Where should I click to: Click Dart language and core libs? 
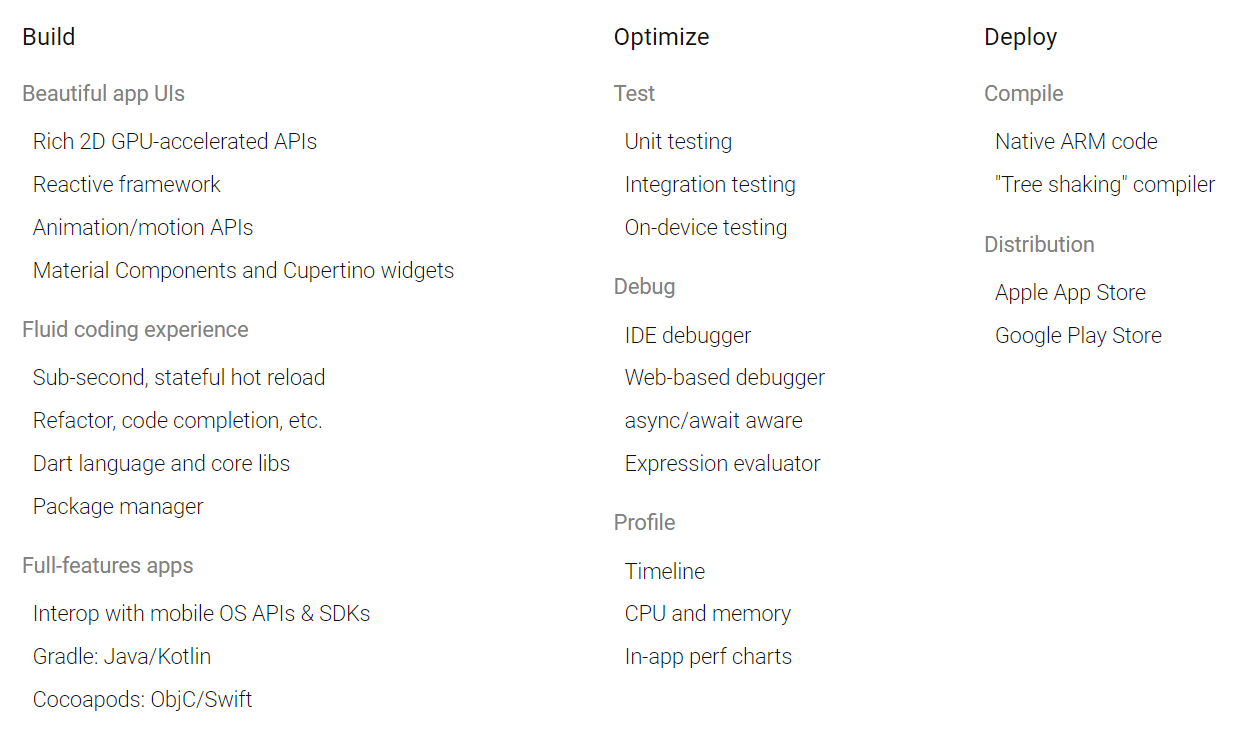162,464
